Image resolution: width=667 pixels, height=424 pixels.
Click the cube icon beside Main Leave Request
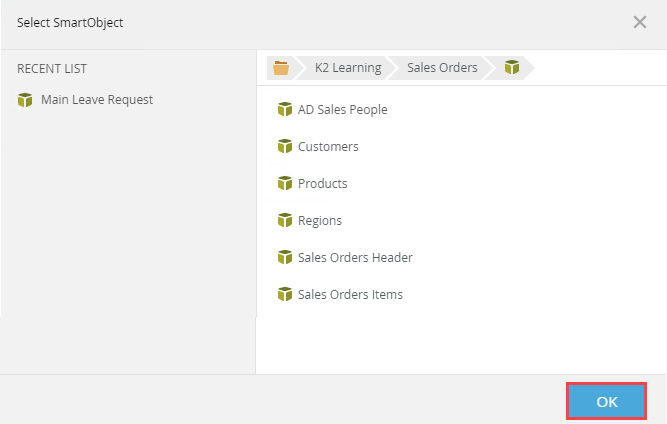(25, 100)
